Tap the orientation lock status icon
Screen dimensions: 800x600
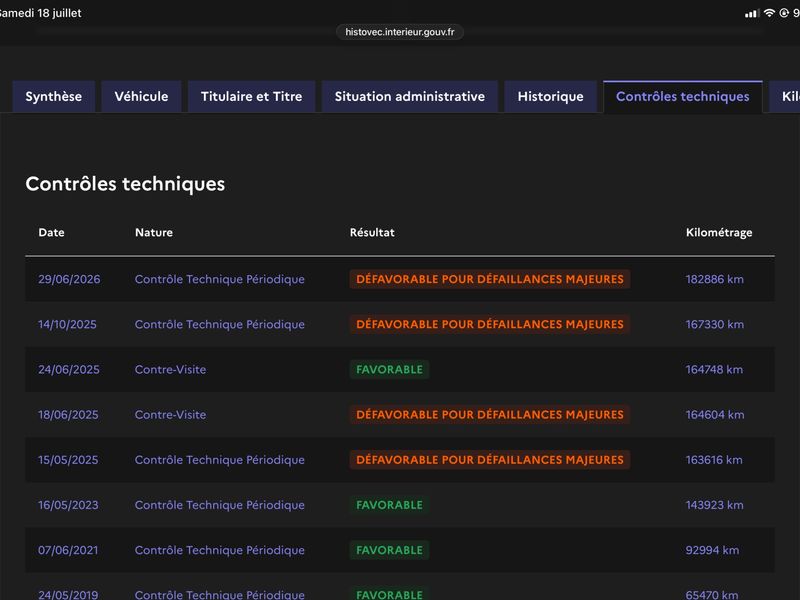tap(784, 13)
